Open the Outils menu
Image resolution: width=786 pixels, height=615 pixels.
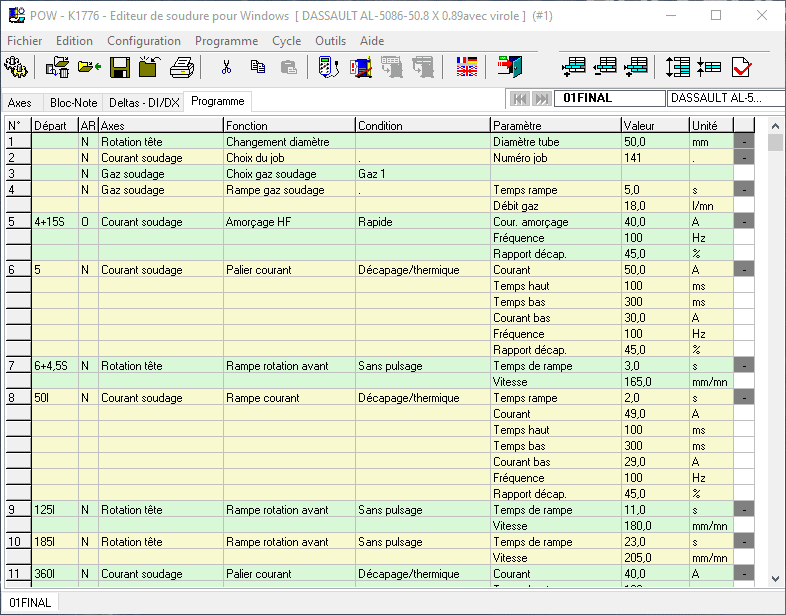click(330, 41)
